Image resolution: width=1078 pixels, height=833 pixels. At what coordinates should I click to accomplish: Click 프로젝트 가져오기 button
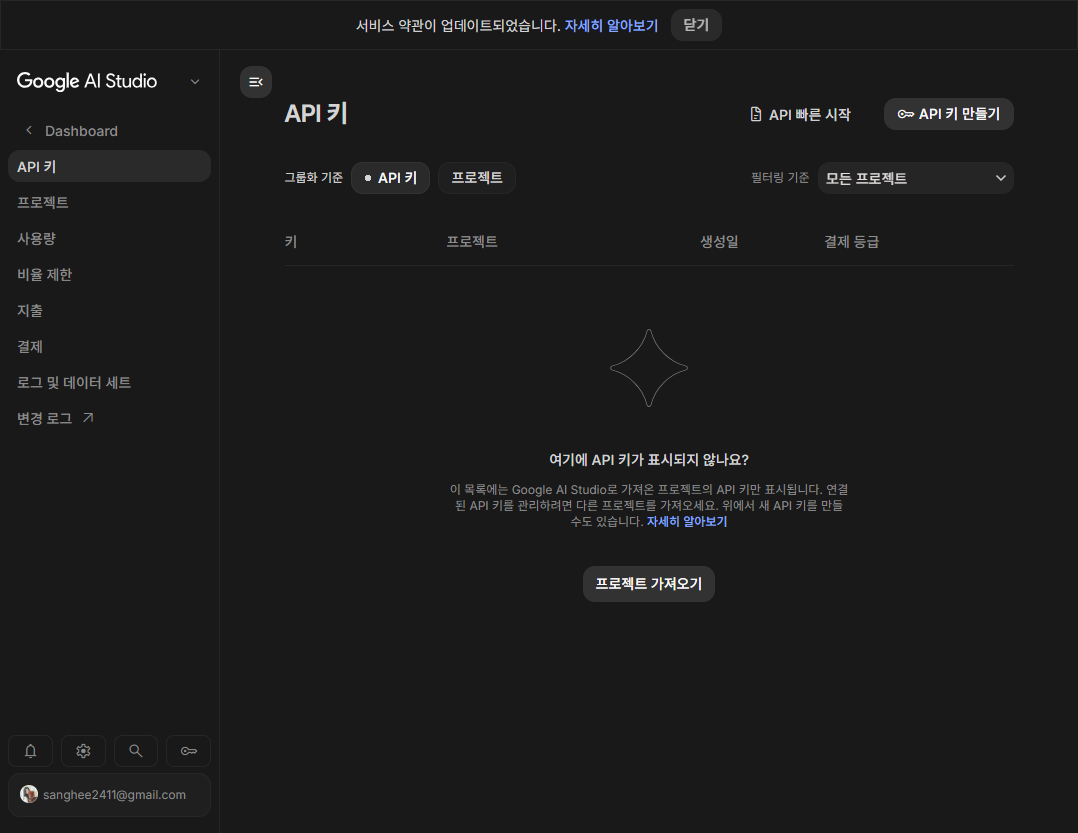pyautogui.click(x=648, y=584)
